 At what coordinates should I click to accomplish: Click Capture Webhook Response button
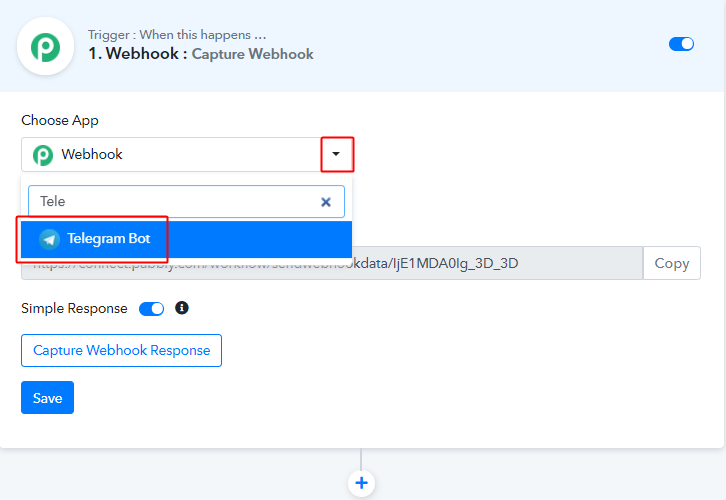tap(121, 350)
